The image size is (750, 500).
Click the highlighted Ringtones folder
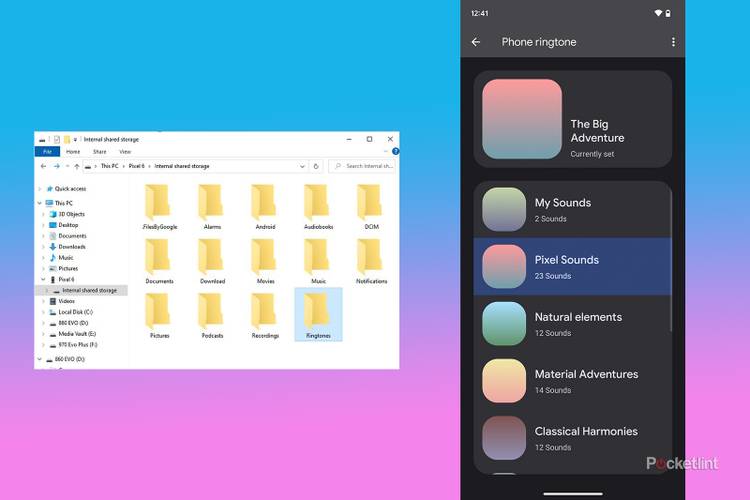coord(318,314)
